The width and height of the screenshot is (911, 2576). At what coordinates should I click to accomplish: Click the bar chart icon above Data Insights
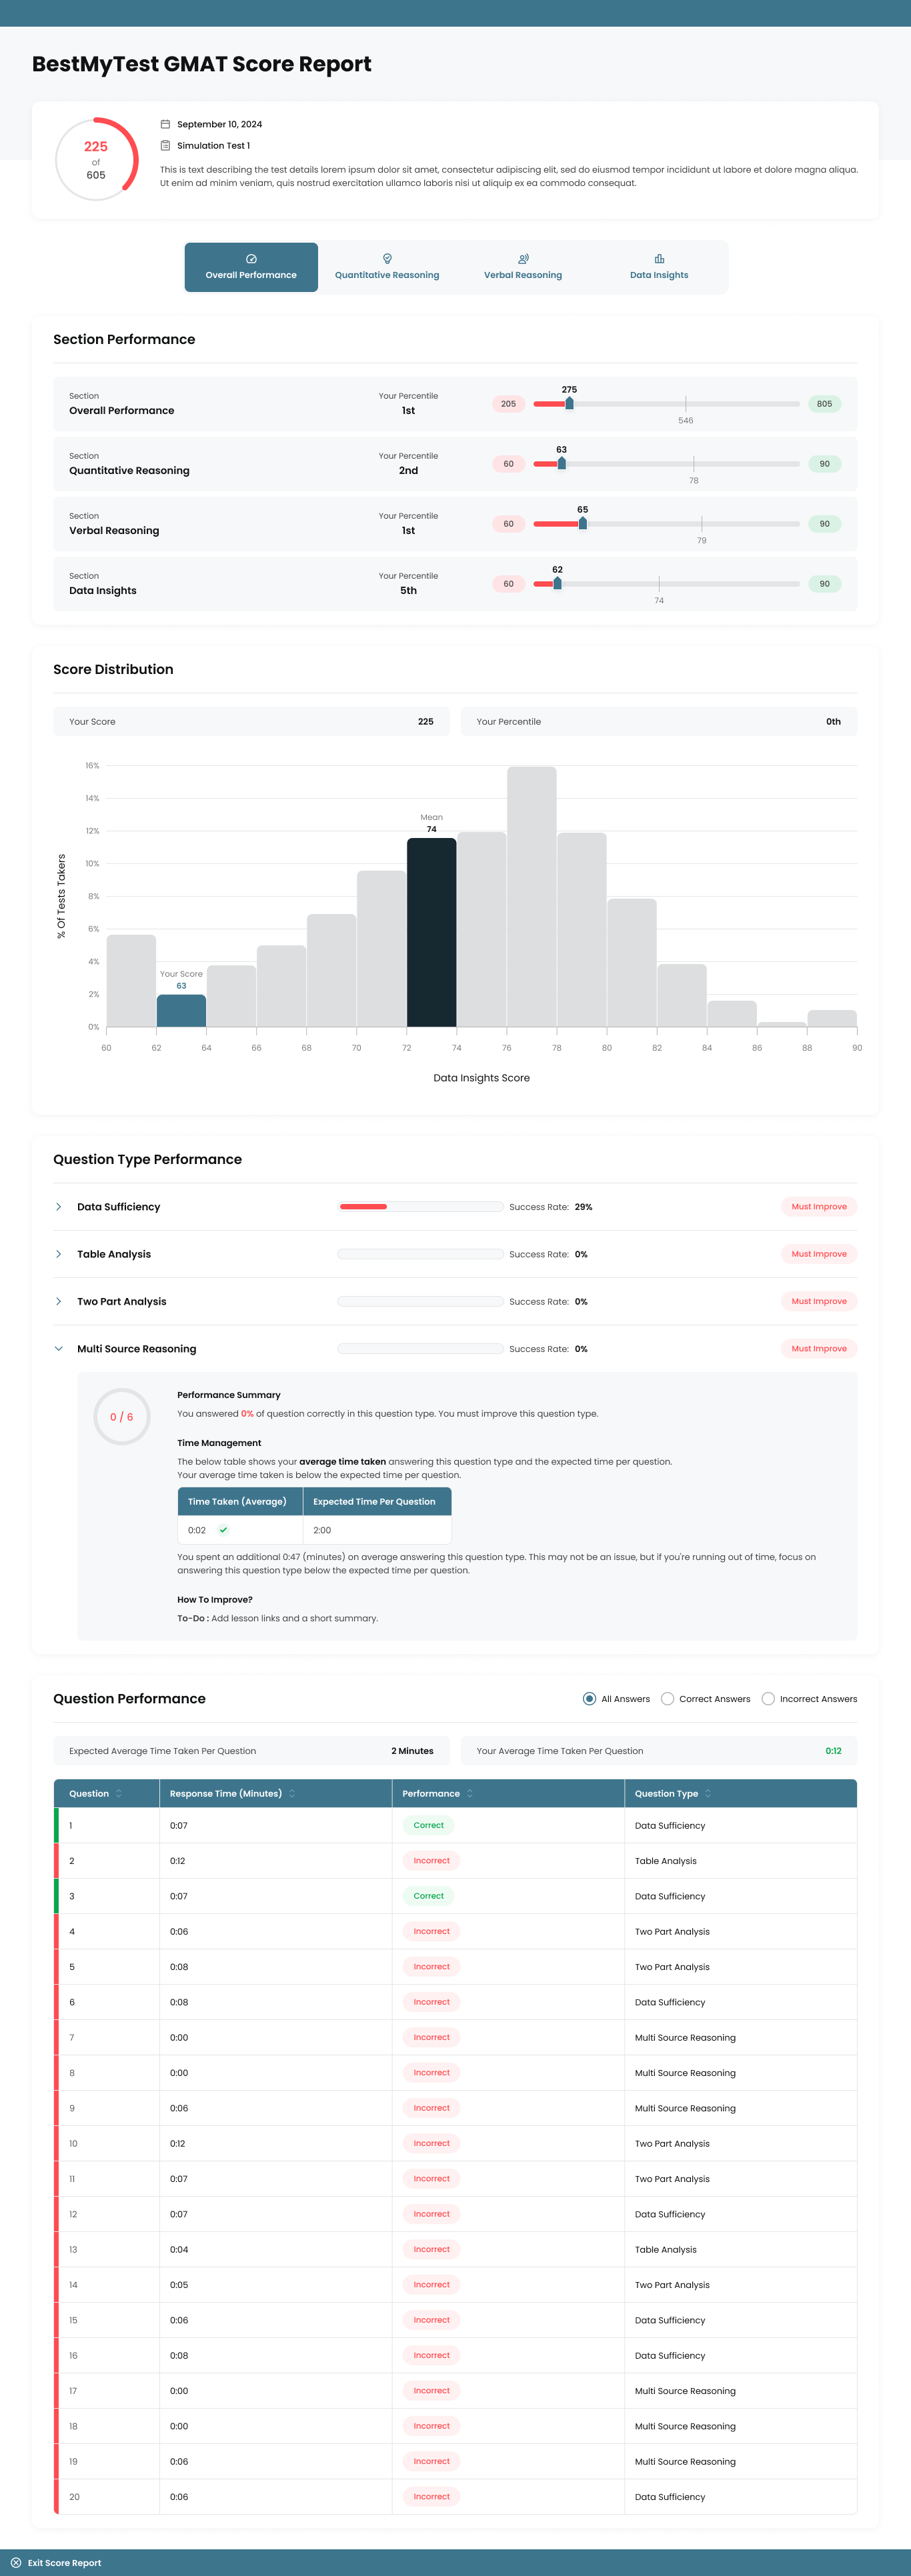(659, 259)
